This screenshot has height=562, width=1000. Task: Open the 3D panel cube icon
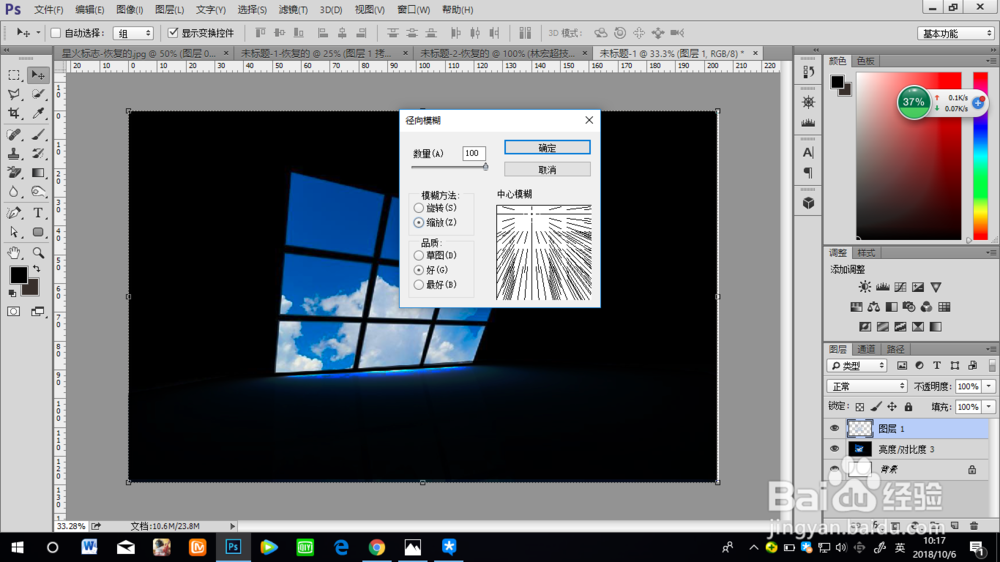point(808,203)
